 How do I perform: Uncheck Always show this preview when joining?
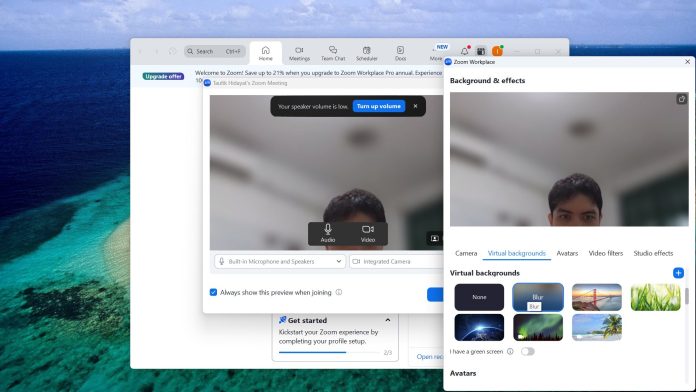point(213,292)
